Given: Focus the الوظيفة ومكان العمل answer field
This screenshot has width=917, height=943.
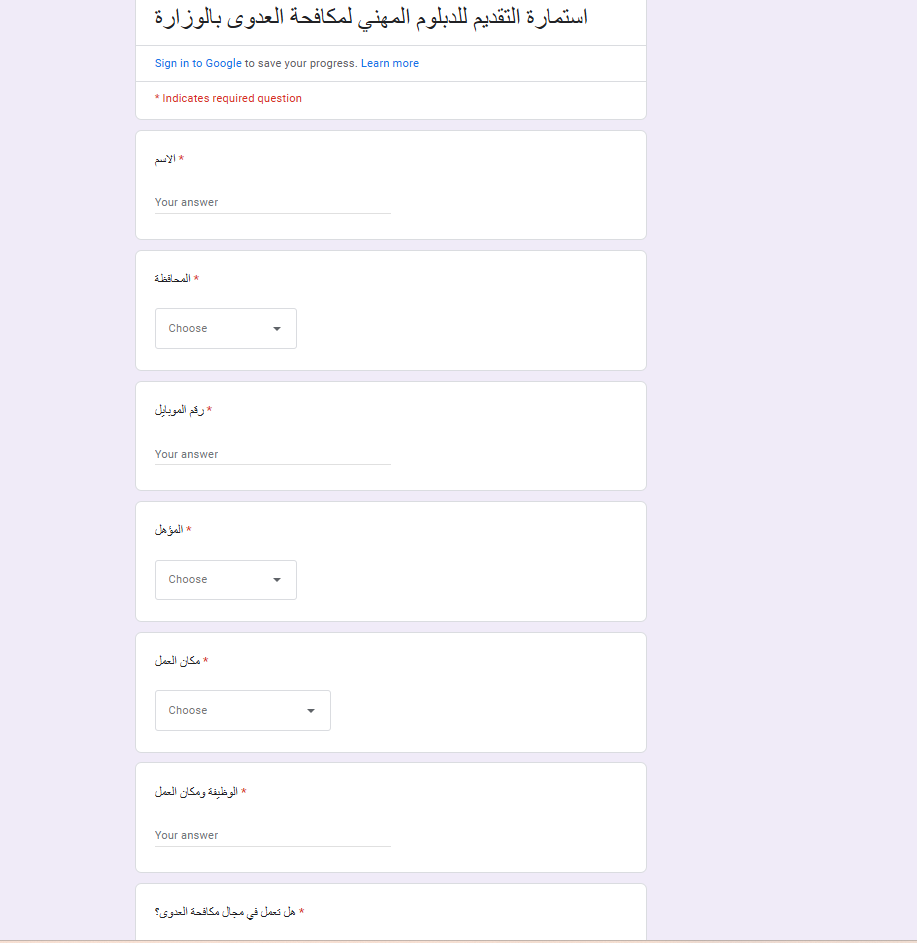Looking at the screenshot, I should pyautogui.click(x=272, y=835).
